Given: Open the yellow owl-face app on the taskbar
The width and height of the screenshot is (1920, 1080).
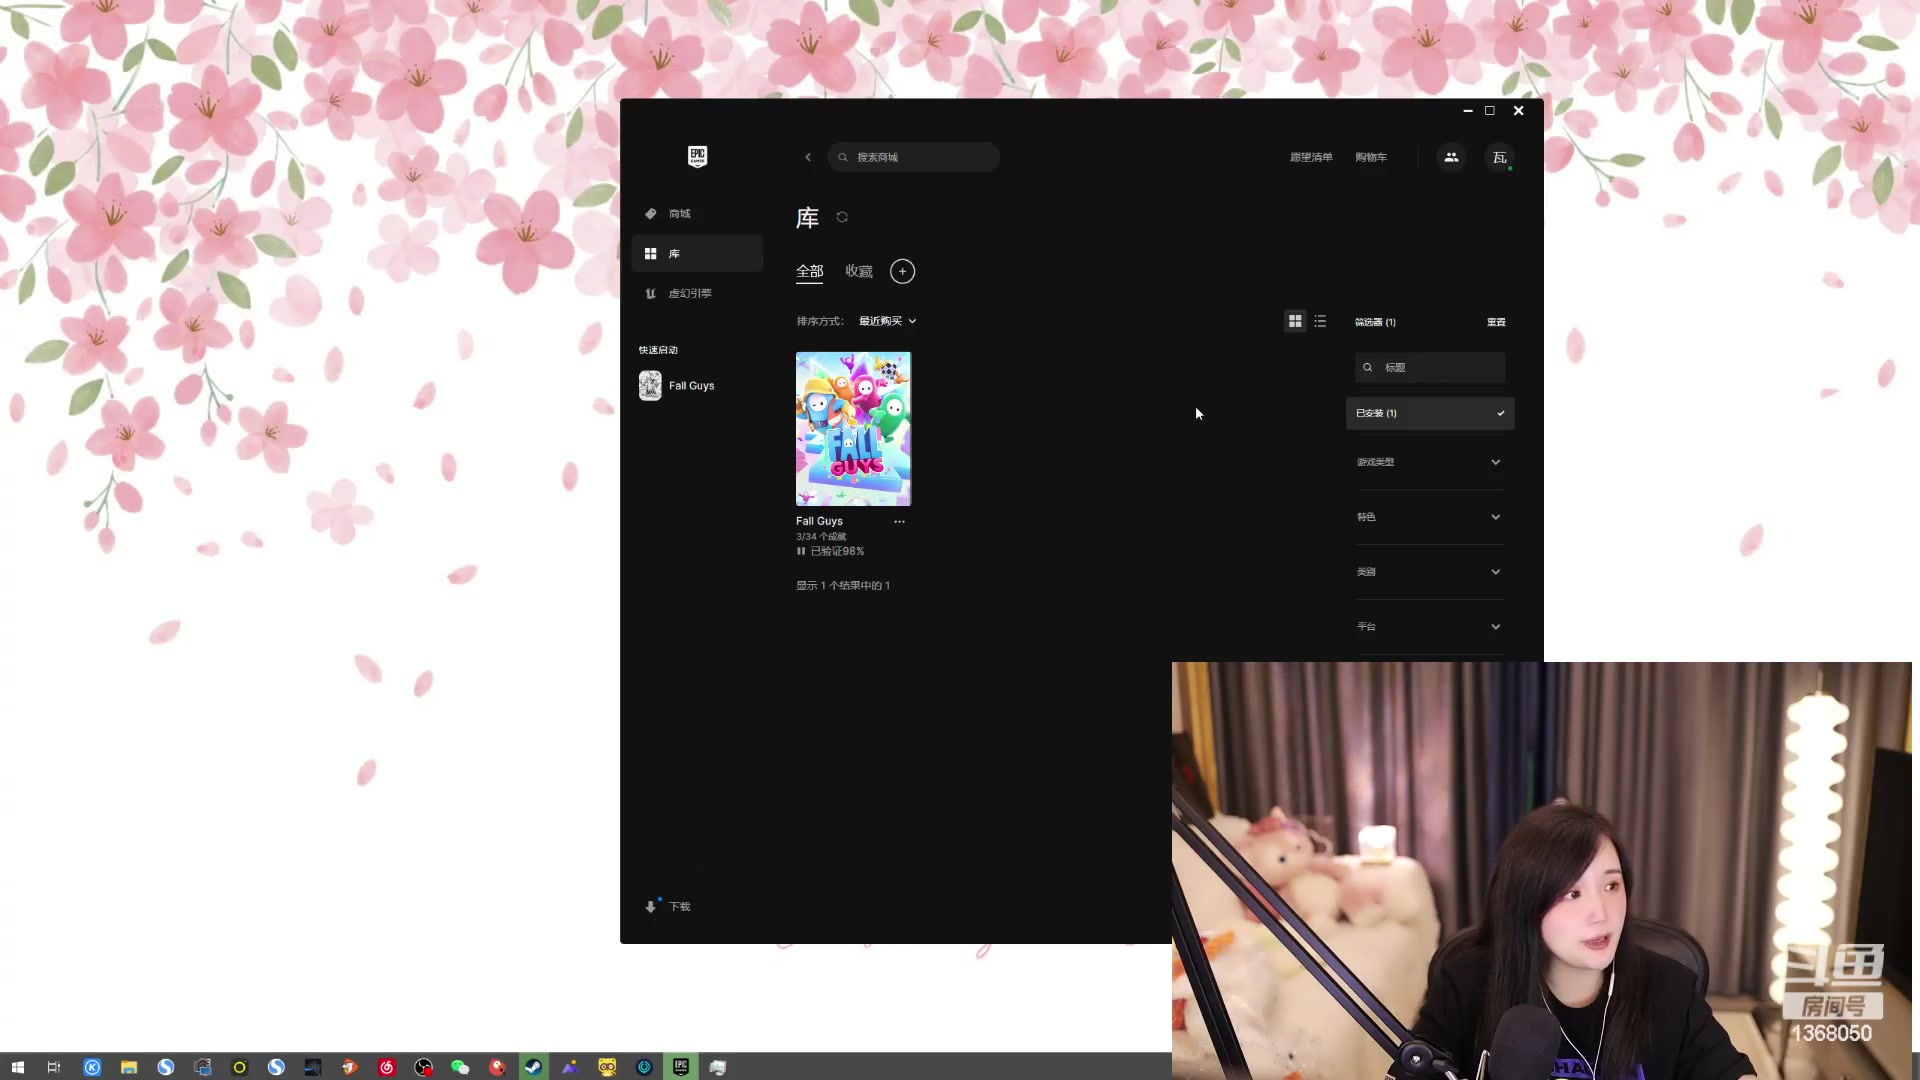Looking at the screenshot, I should point(607,1067).
